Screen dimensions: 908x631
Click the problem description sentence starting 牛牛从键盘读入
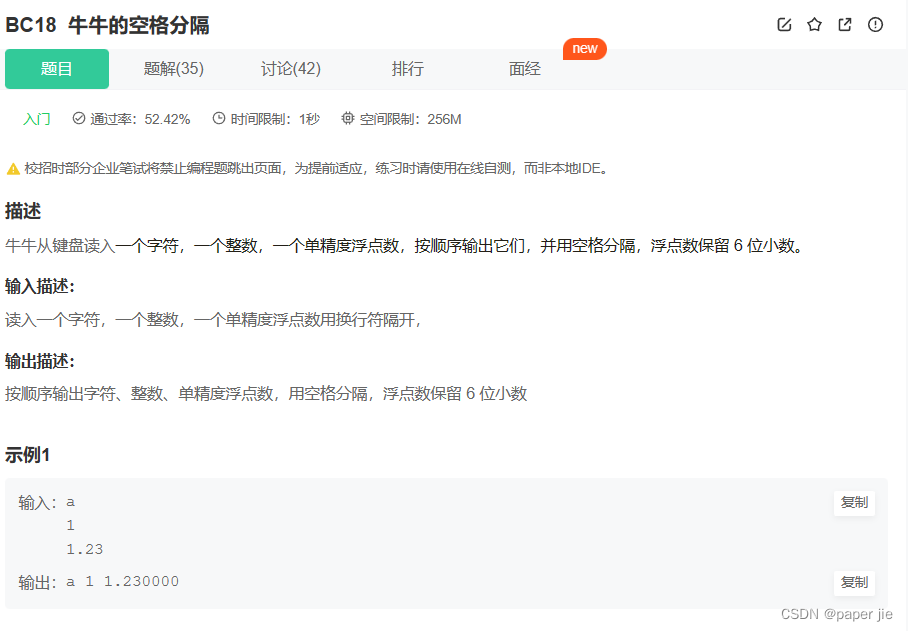[404, 245]
